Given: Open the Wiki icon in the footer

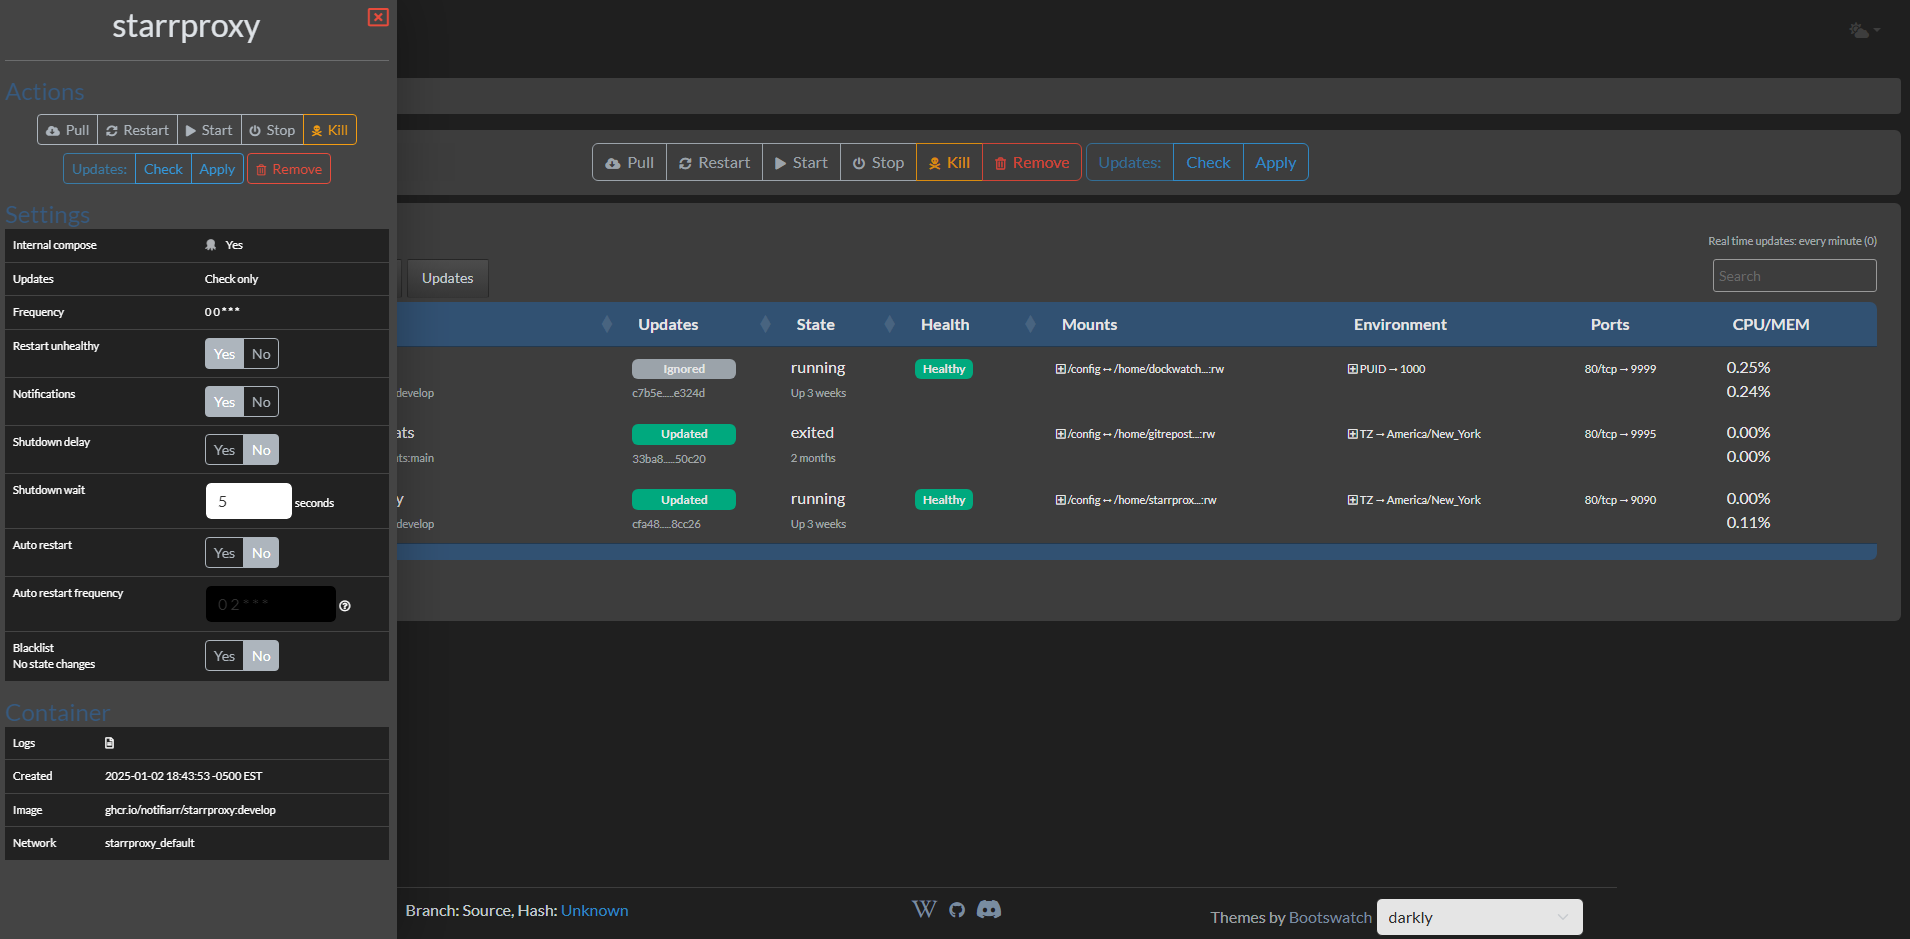Looking at the screenshot, I should click(x=924, y=909).
